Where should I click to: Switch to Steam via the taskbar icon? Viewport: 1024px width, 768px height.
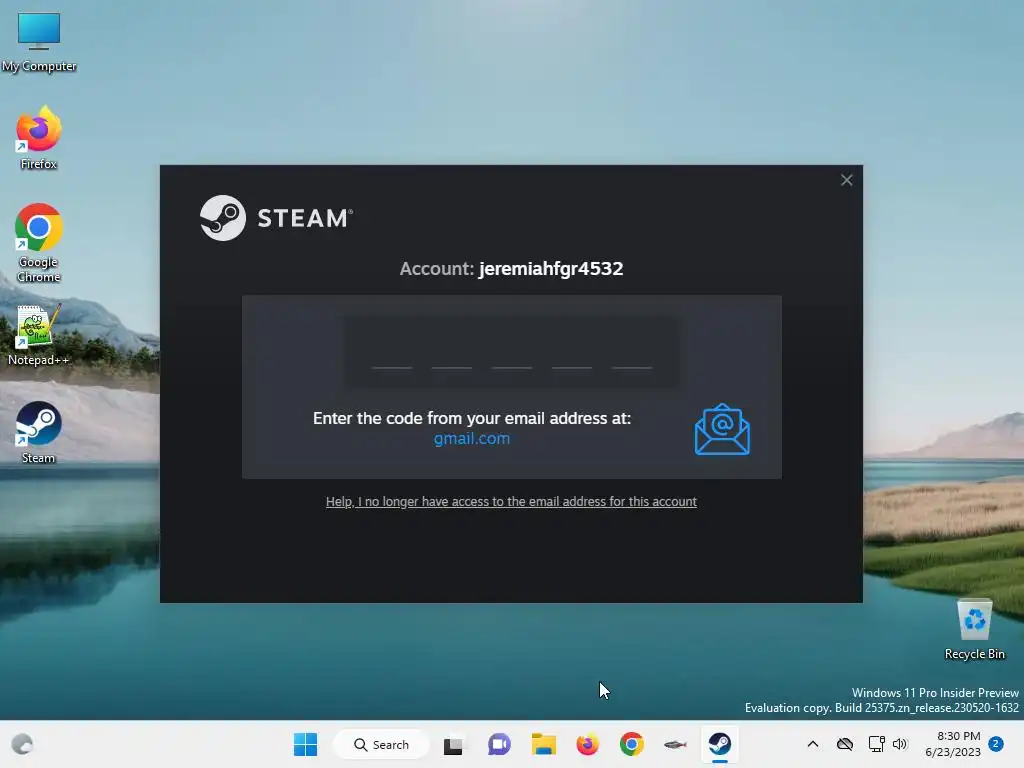720,744
